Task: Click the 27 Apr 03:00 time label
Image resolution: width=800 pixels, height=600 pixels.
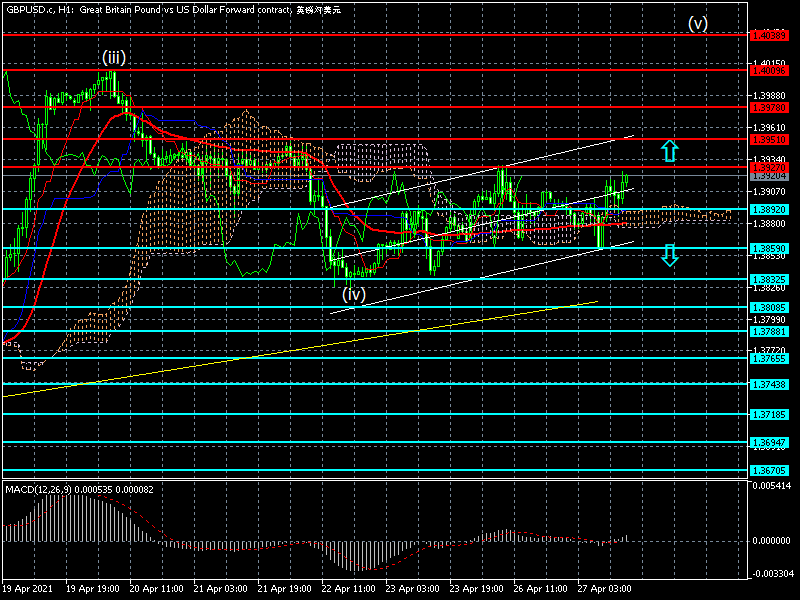Action: 604,589
